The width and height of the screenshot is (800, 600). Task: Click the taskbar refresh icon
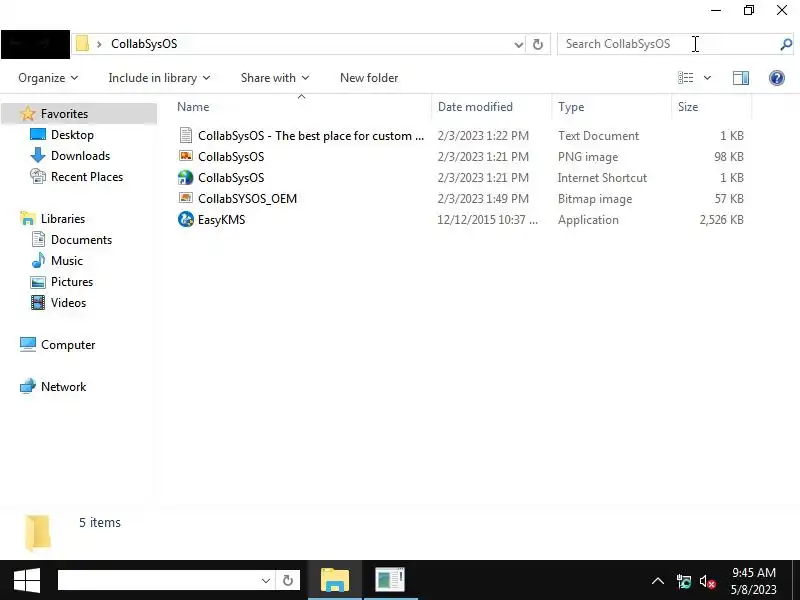click(x=288, y=581)
